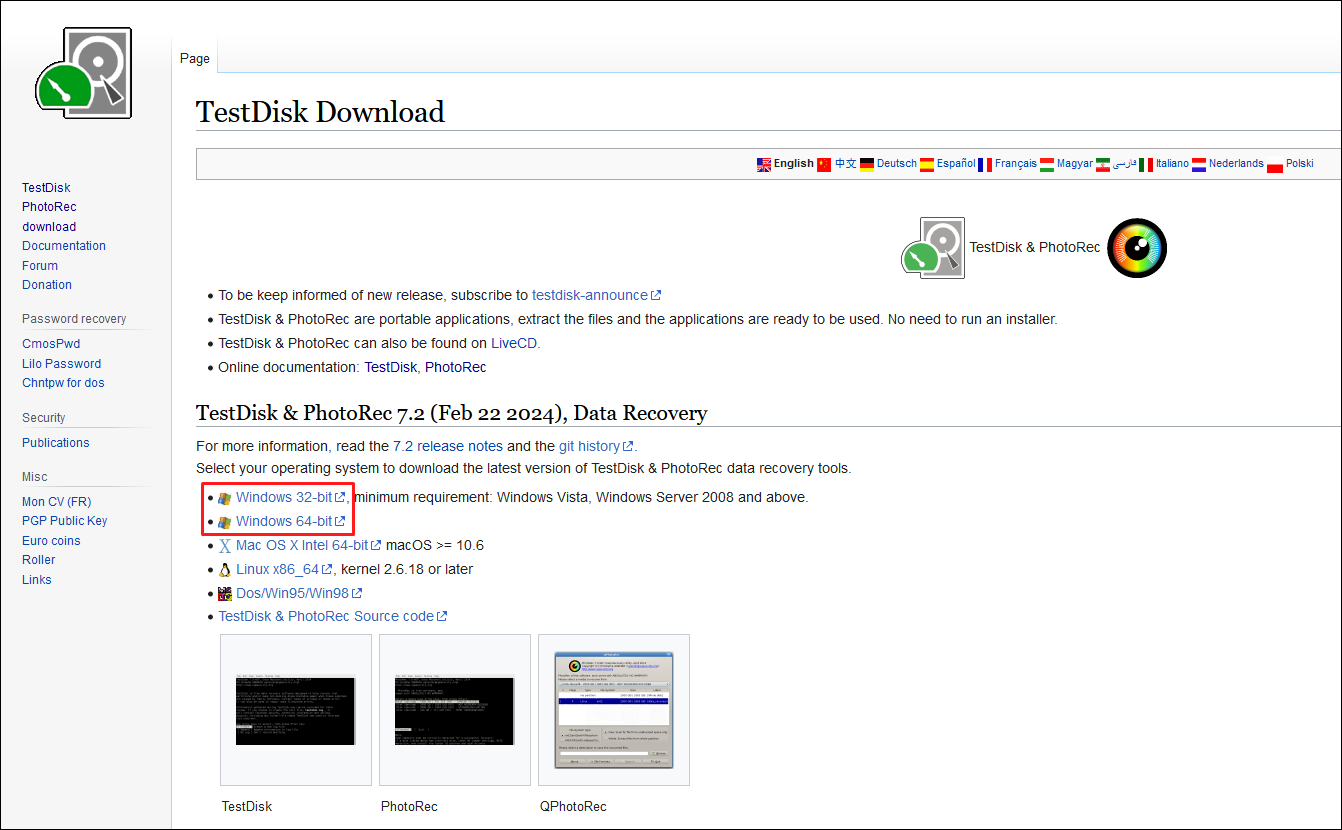
Task: Click the Polish flag icon
Action: point(1275,164)
